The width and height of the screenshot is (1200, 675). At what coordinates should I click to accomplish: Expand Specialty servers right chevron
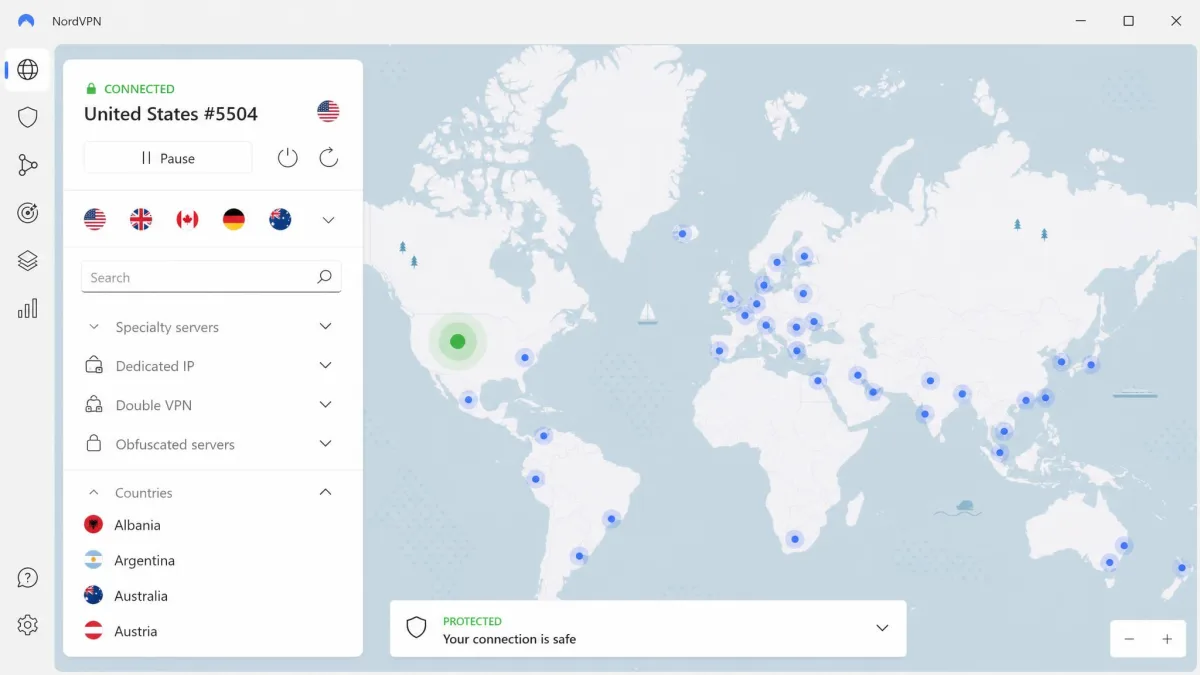tap(325, 327)
